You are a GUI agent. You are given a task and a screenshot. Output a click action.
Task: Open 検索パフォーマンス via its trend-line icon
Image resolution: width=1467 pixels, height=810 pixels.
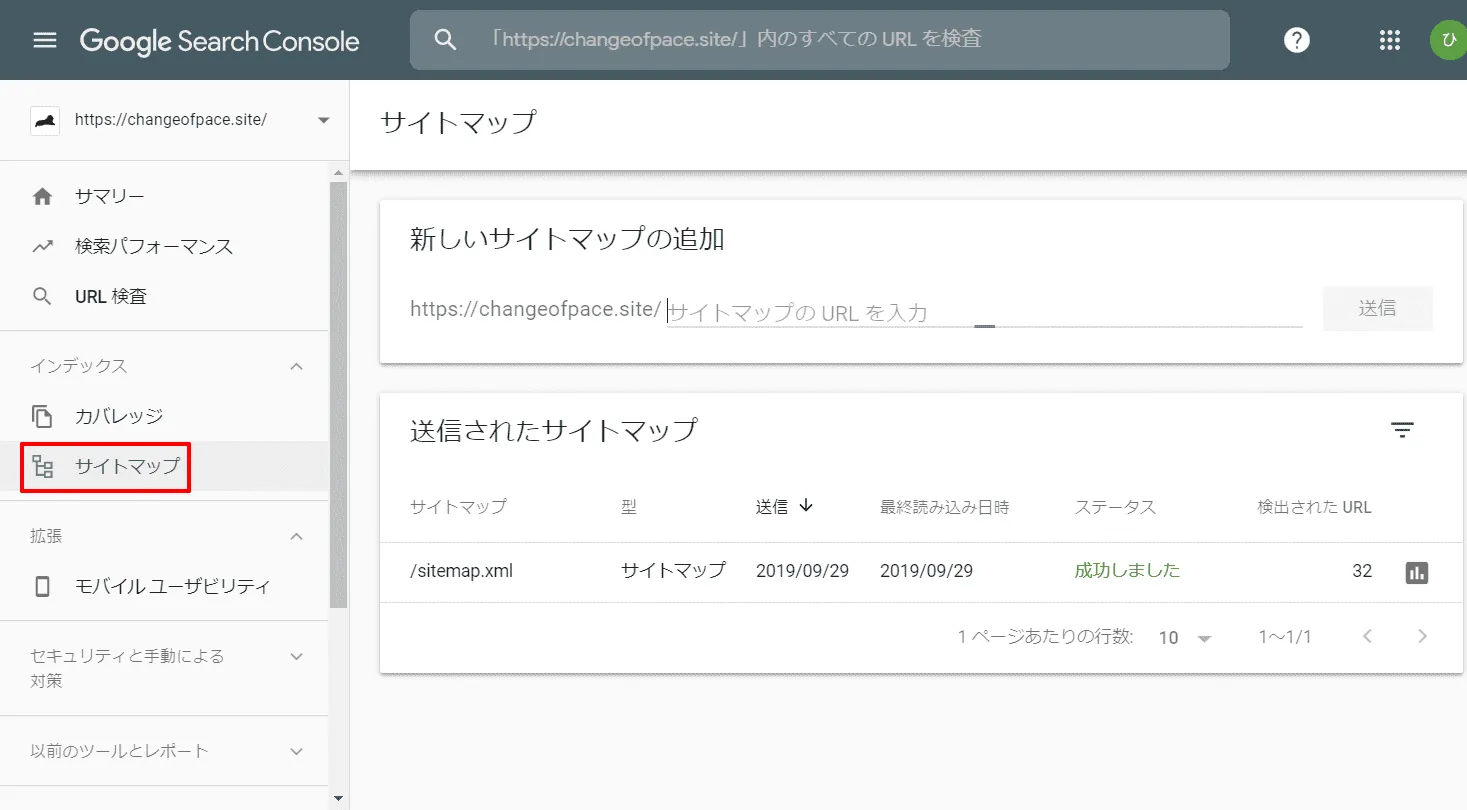click(x=42, y=245)
